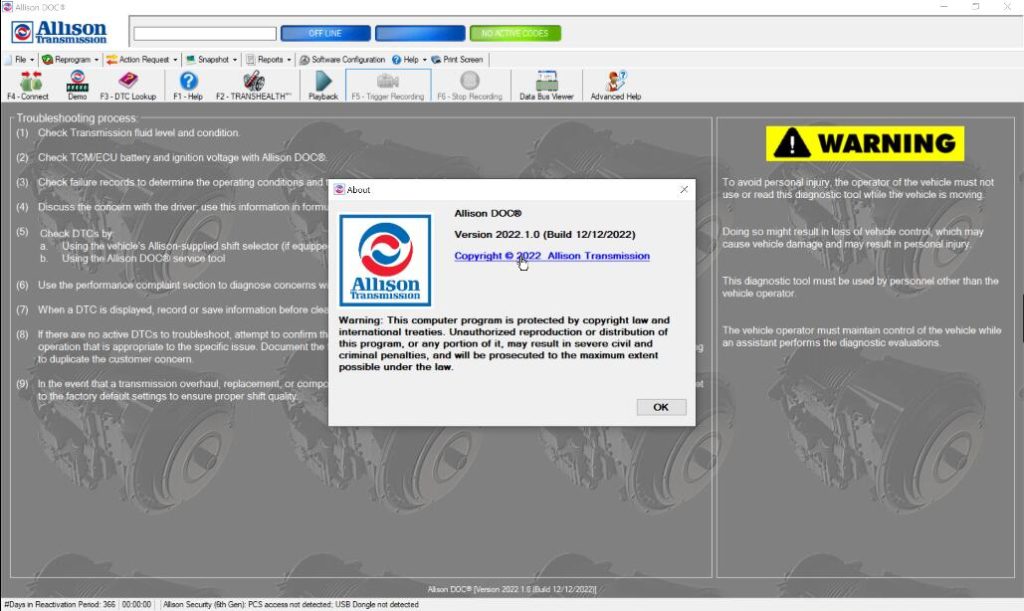Image resolution: width=1024 pixels, height=611 pixels.
Task: Launch Demo mode
Action: (76, 86)
